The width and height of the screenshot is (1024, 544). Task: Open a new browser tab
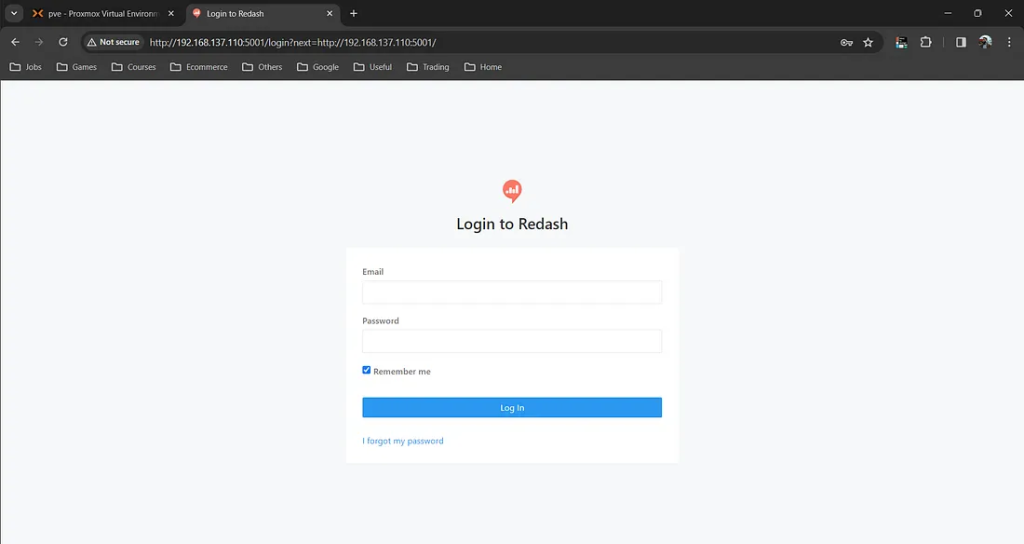point(353,14)
